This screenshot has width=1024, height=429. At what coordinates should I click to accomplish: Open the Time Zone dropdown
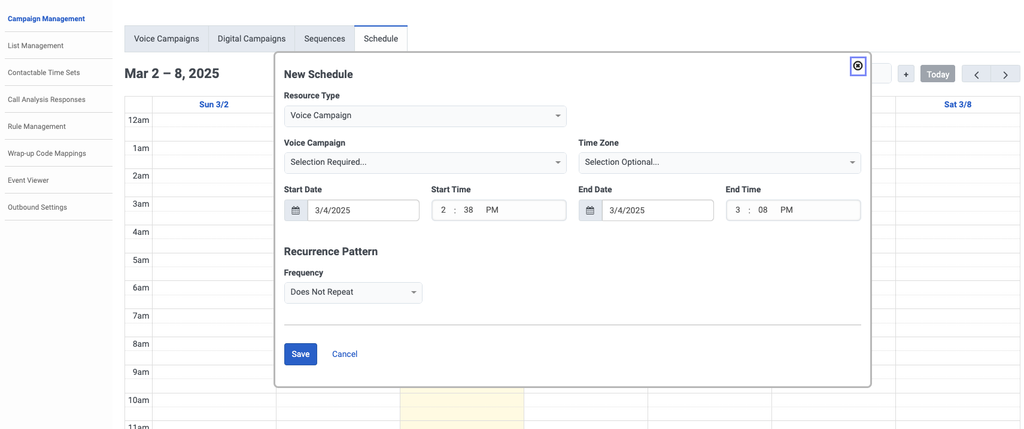click(x=719, y=162)
